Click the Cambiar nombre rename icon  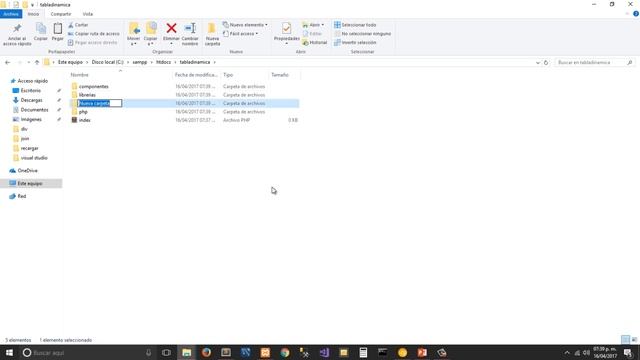(190, 29)
